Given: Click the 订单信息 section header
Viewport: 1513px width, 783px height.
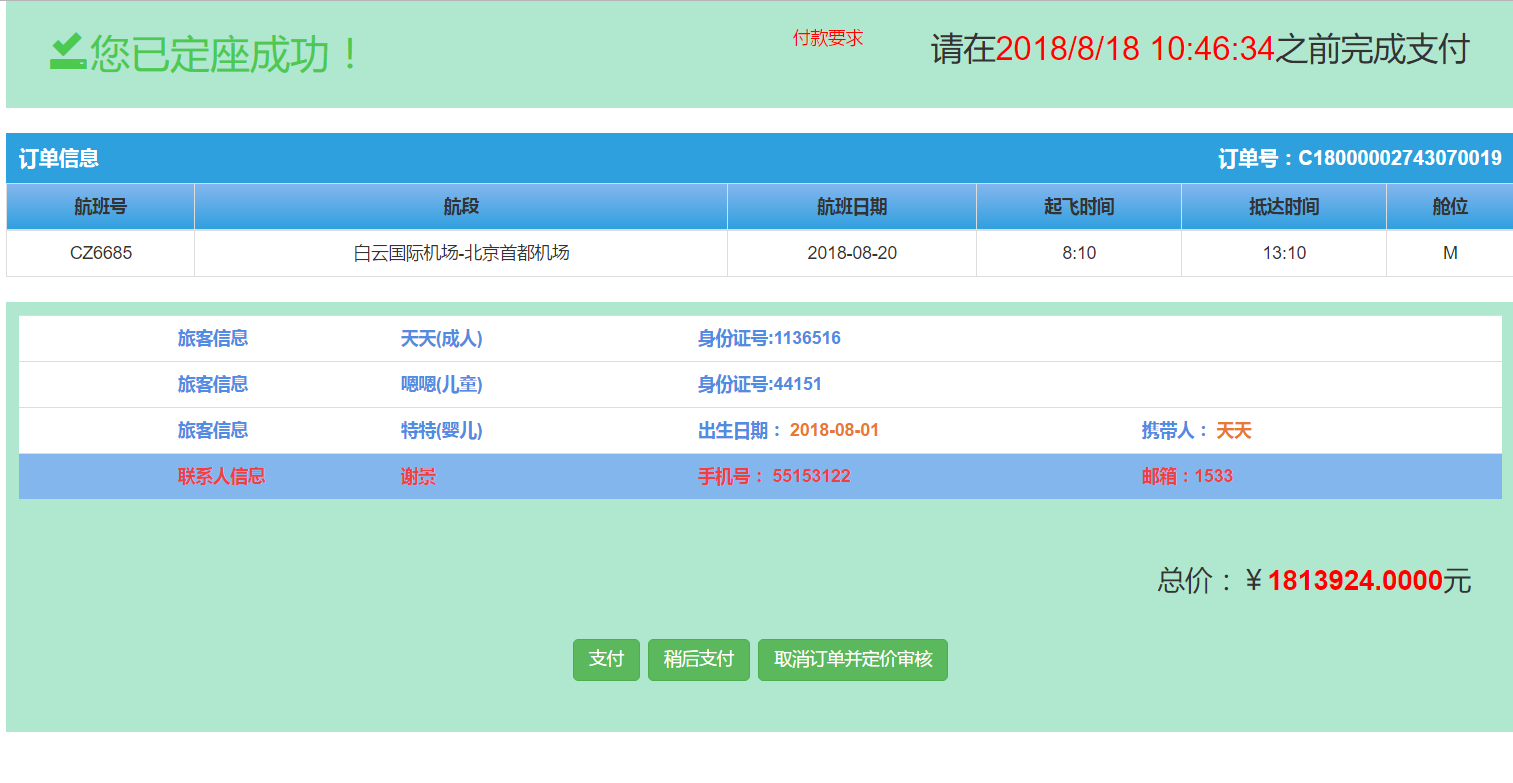Looking at the screenshot, I should coord(59,158).
